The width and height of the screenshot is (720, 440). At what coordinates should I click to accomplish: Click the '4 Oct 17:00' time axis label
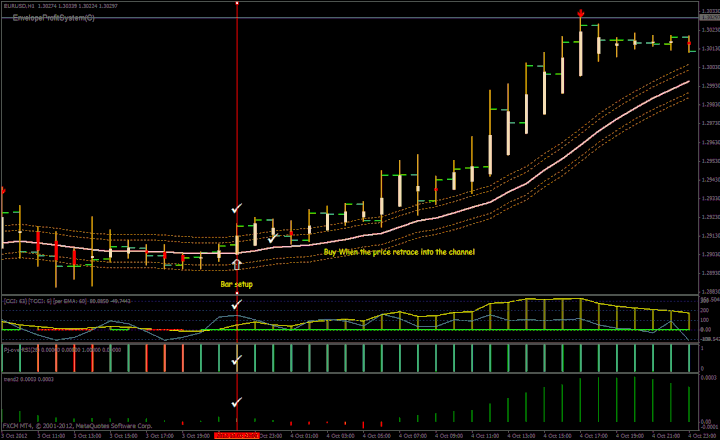(593, 435)
